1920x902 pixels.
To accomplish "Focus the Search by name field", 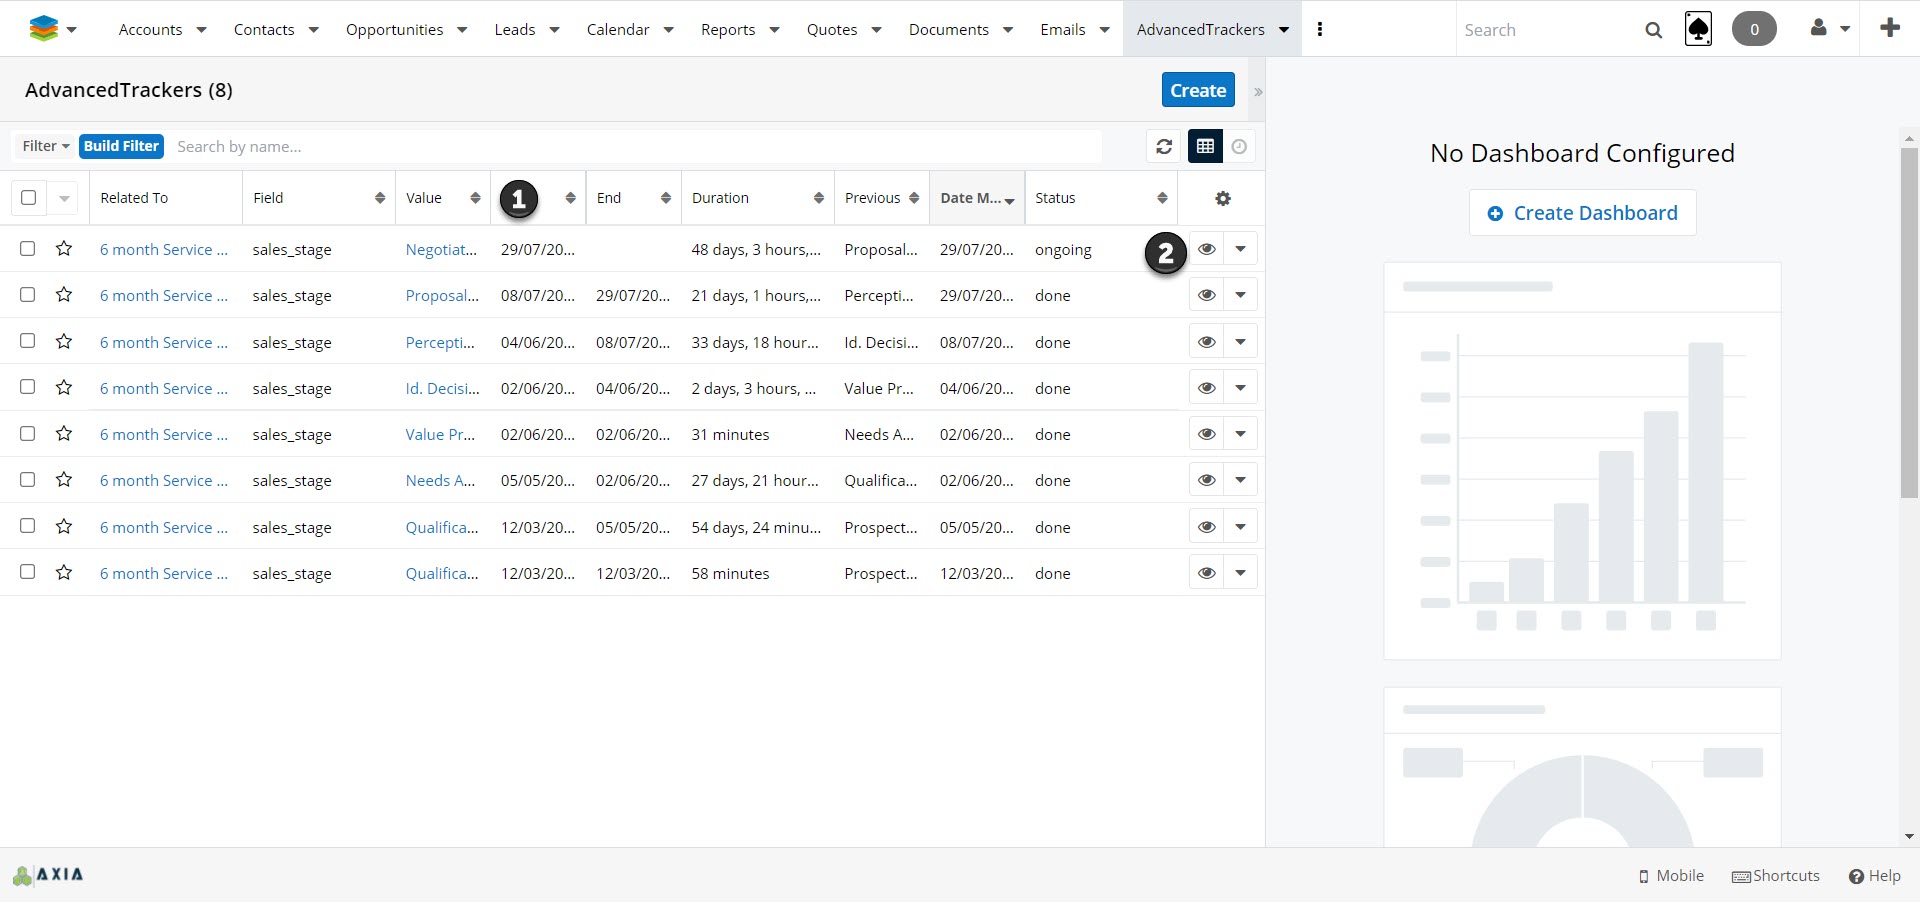I will click(636, 146).
